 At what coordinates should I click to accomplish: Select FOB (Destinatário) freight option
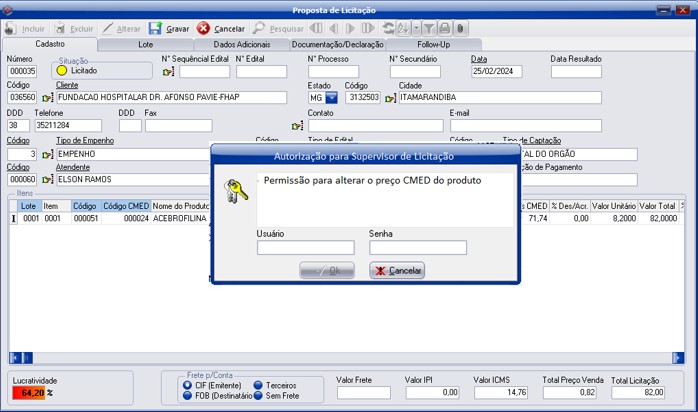point(187,395)
